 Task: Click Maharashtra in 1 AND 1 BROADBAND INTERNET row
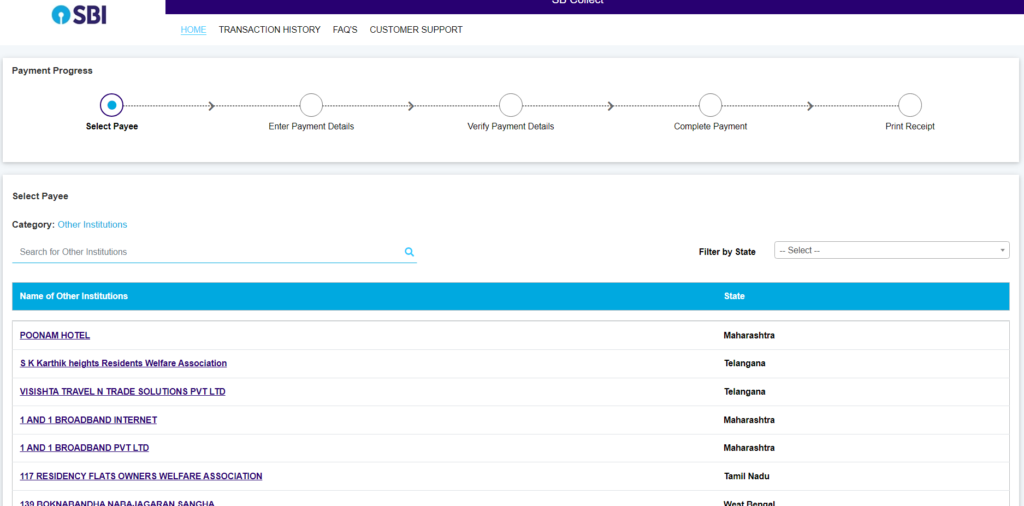[x=749, y=420]
